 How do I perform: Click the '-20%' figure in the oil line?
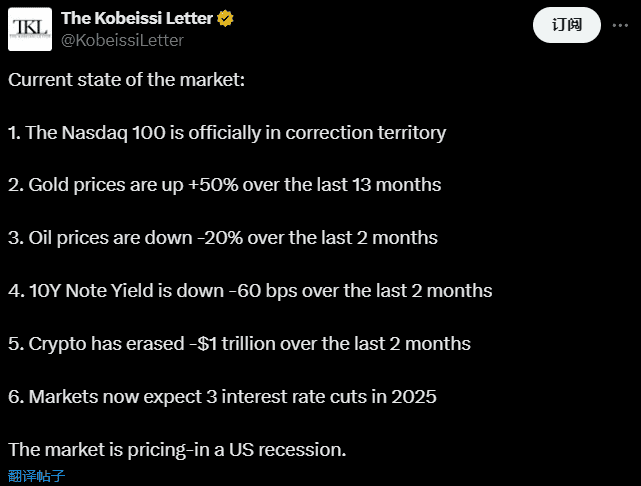[x=220, y=238]
